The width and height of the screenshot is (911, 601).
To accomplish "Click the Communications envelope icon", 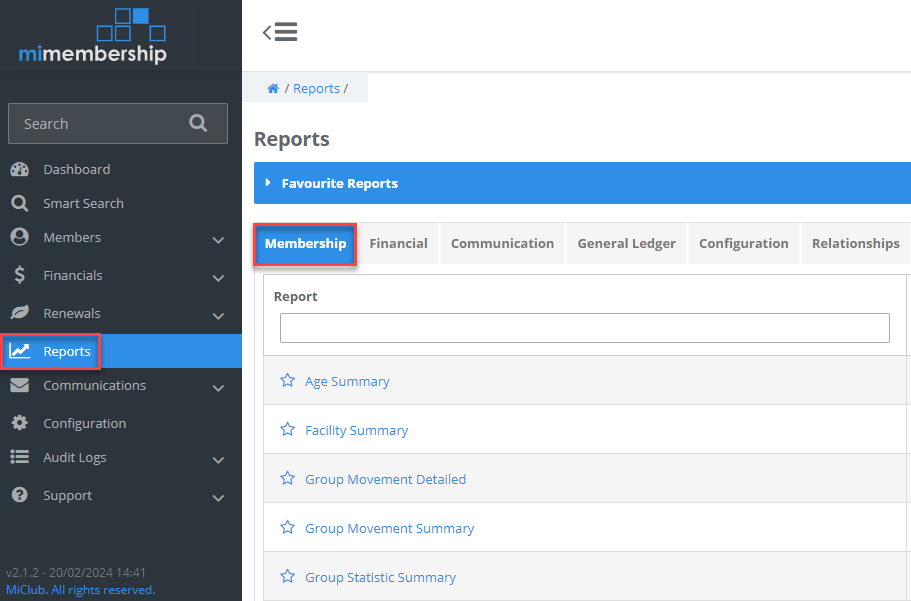I will click(x=19, y=385).
